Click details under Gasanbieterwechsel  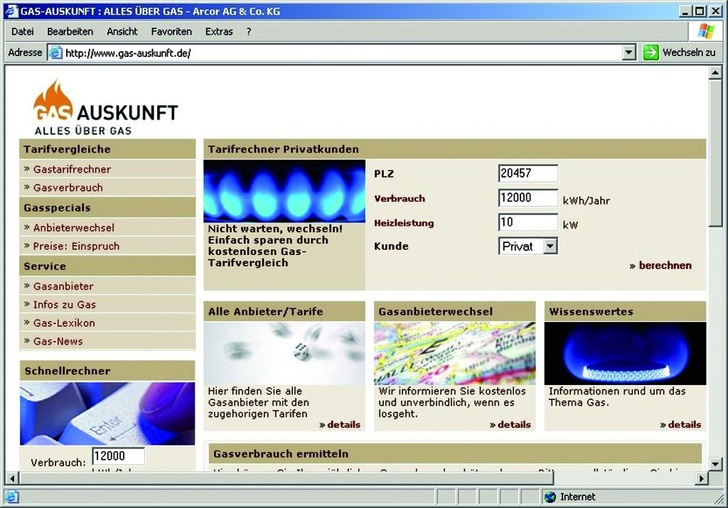(x=510, y=425)
